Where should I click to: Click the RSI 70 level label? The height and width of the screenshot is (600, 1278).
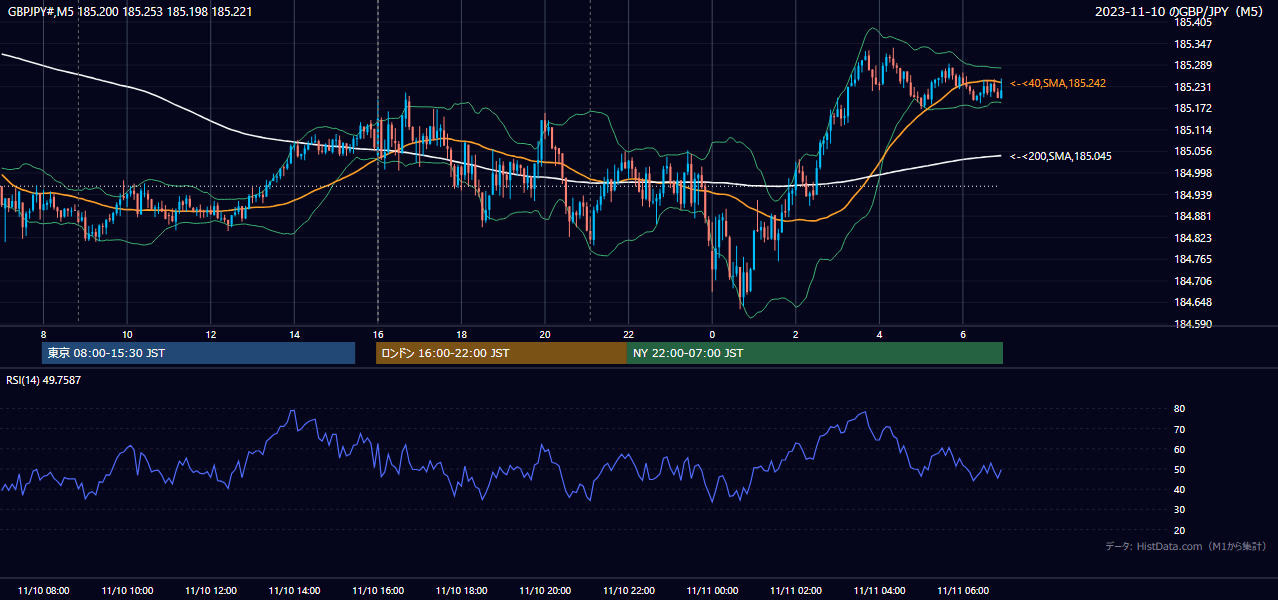click(x=1180, y=429)
